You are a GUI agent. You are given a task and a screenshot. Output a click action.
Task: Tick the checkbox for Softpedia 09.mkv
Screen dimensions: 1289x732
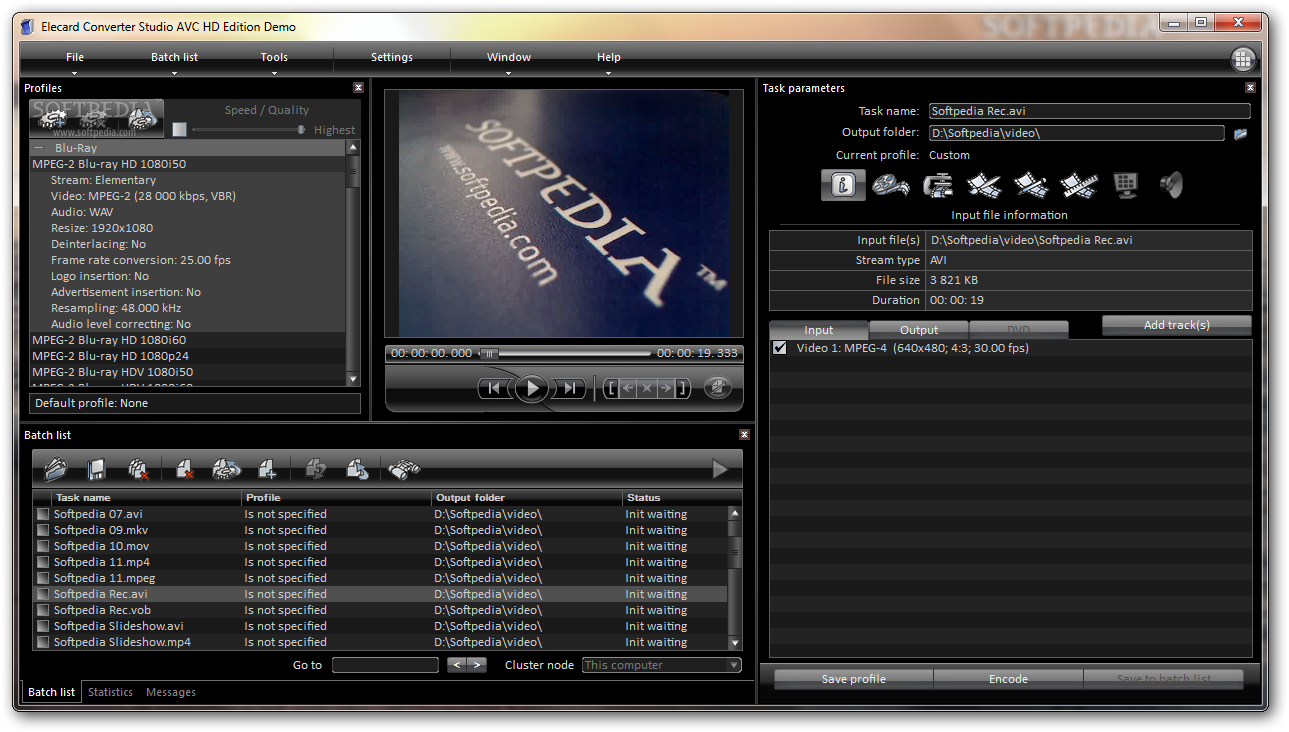click(x=43, y=530)
